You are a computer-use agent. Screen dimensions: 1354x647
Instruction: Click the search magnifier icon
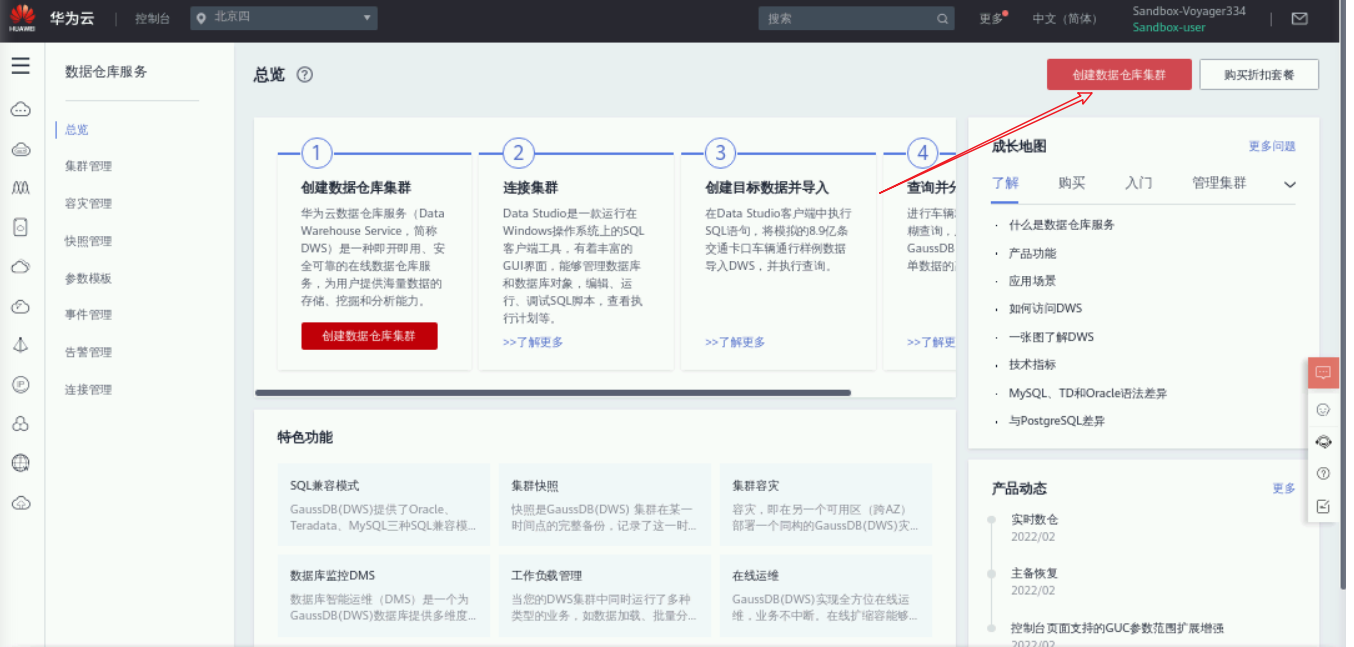click(942, 19)
